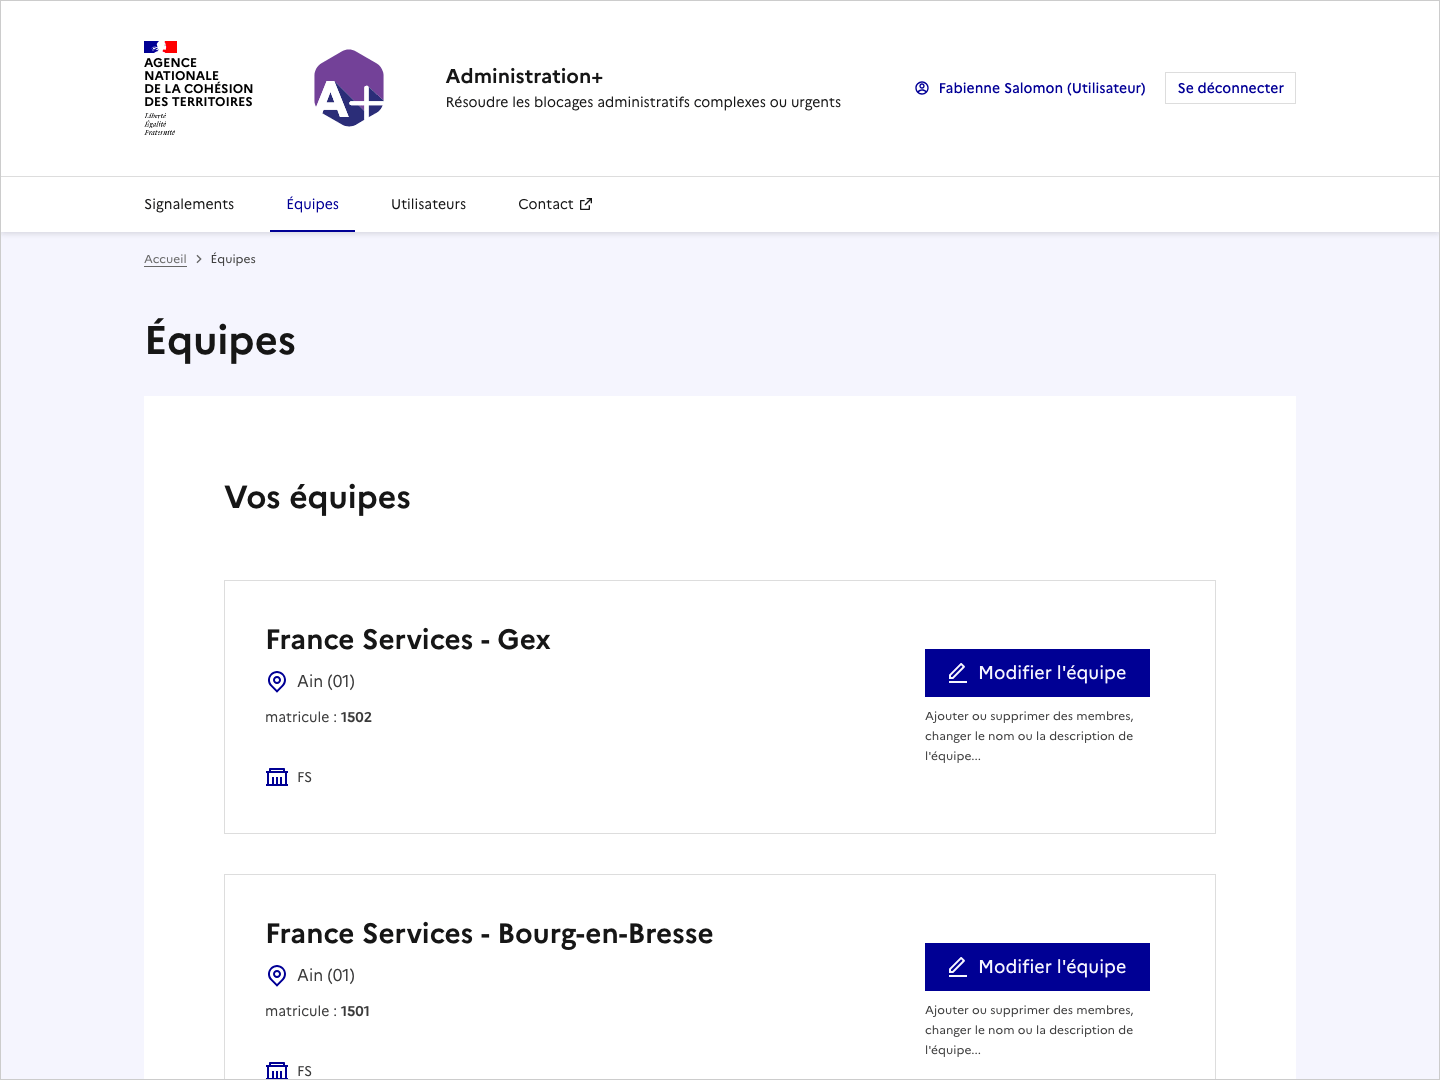
Task: Open the Équipes navigation tab
Action: 312,204
